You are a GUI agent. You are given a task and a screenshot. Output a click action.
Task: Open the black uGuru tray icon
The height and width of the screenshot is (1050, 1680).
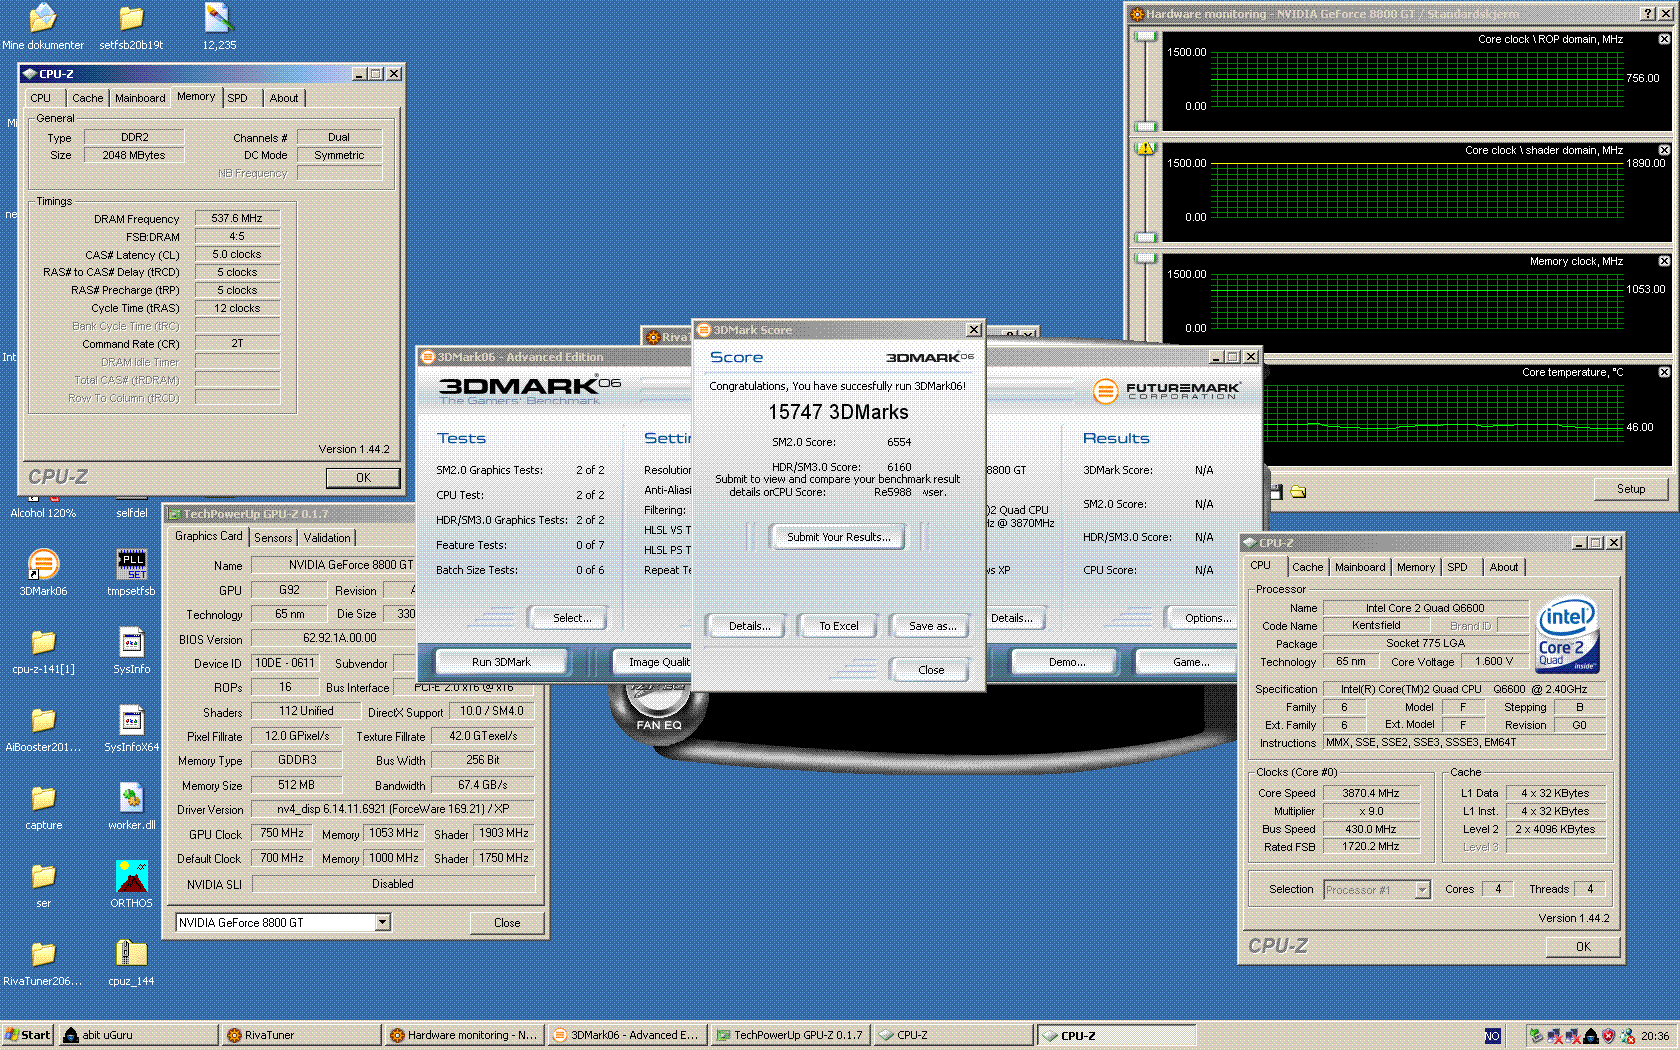1590,1036
